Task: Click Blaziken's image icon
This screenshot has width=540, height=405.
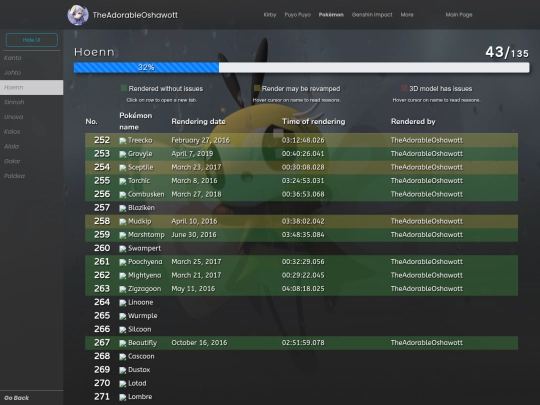Action: [123, 208]
